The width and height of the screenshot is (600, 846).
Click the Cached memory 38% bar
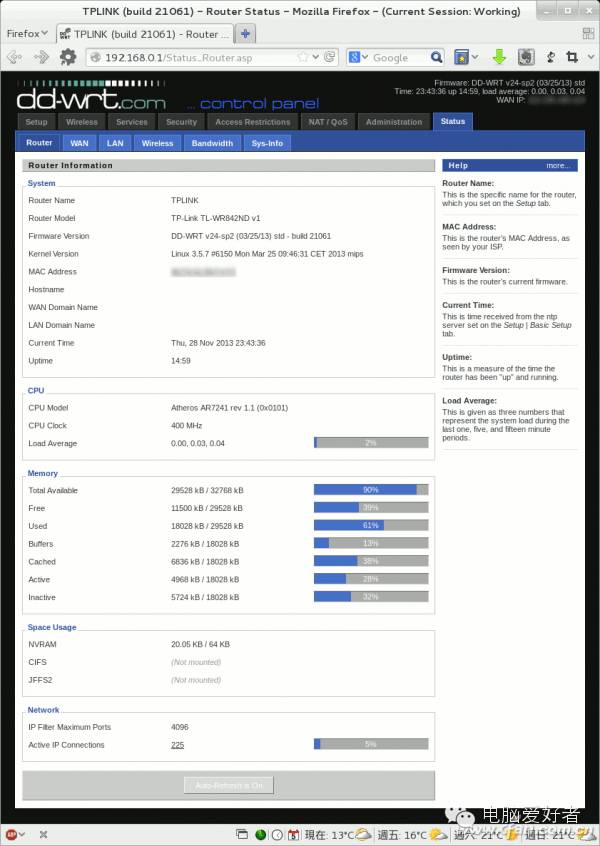point(371,561)
